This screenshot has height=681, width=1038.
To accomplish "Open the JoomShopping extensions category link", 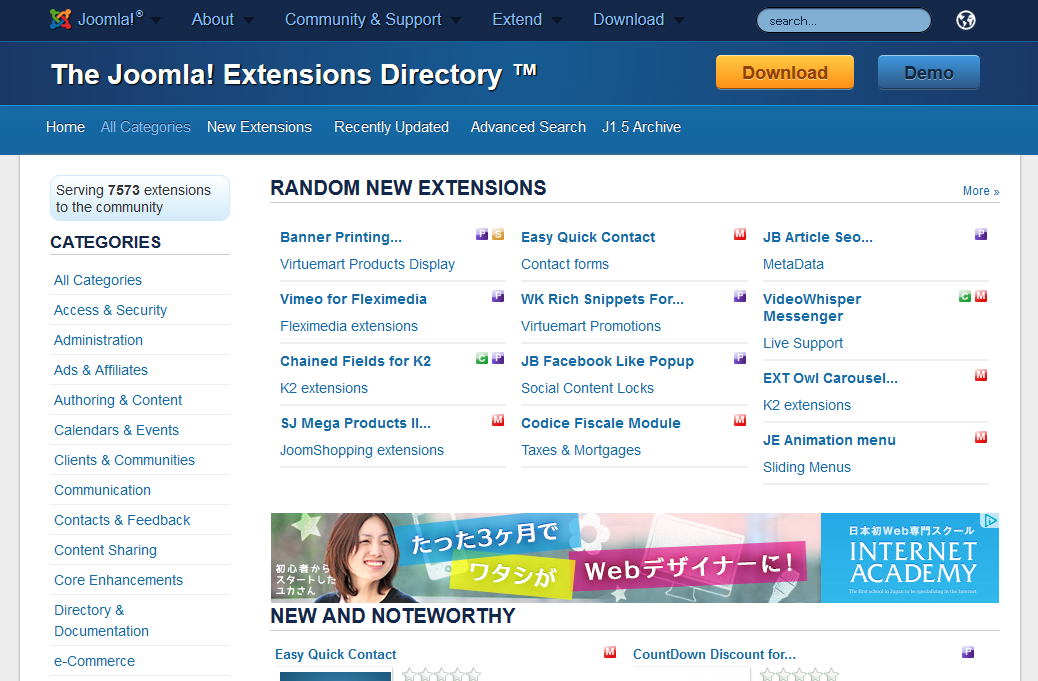I will coord(362,450).
